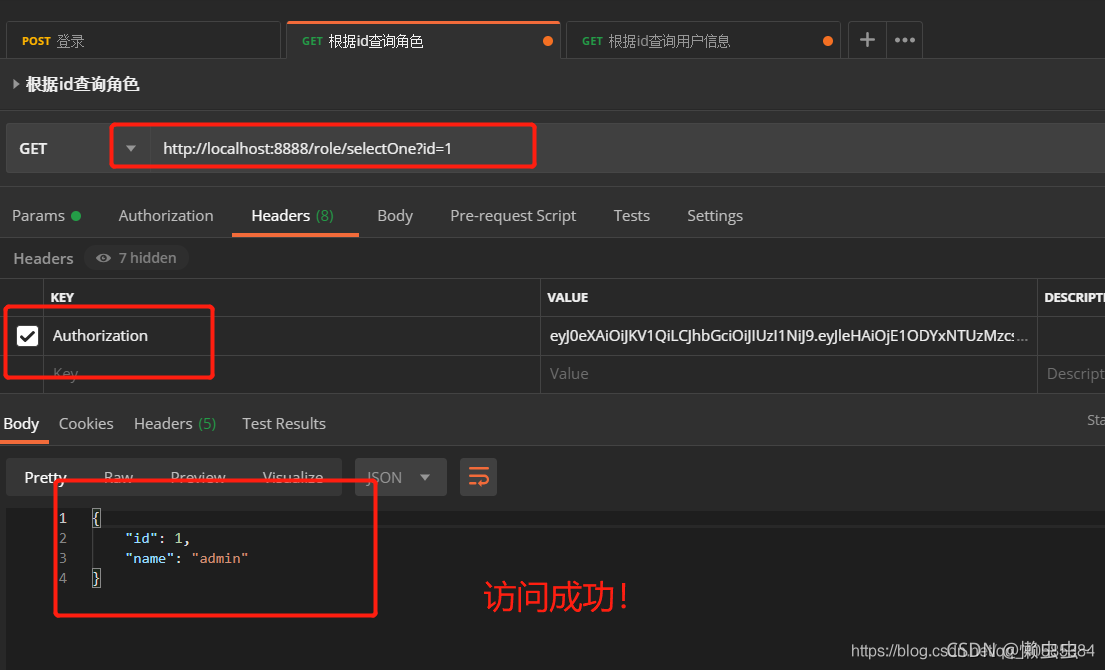The image size is (1105, 670).
Task: Open a new request tab with plus icon
Action: pos(867,40)
